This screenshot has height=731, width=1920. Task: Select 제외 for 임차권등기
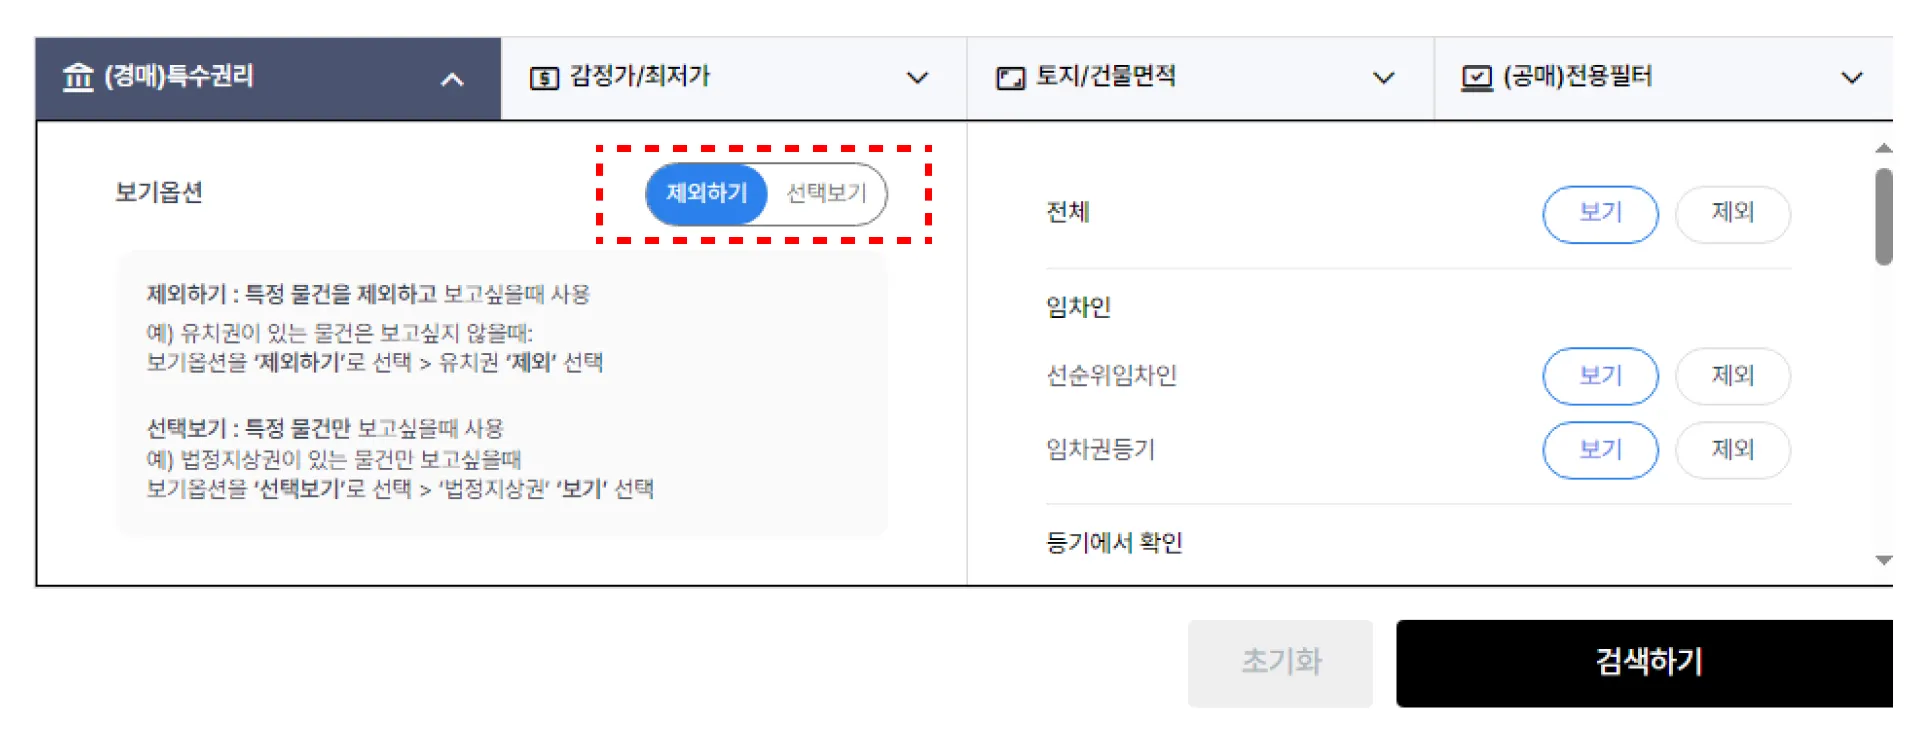(x=1733, y=450)
